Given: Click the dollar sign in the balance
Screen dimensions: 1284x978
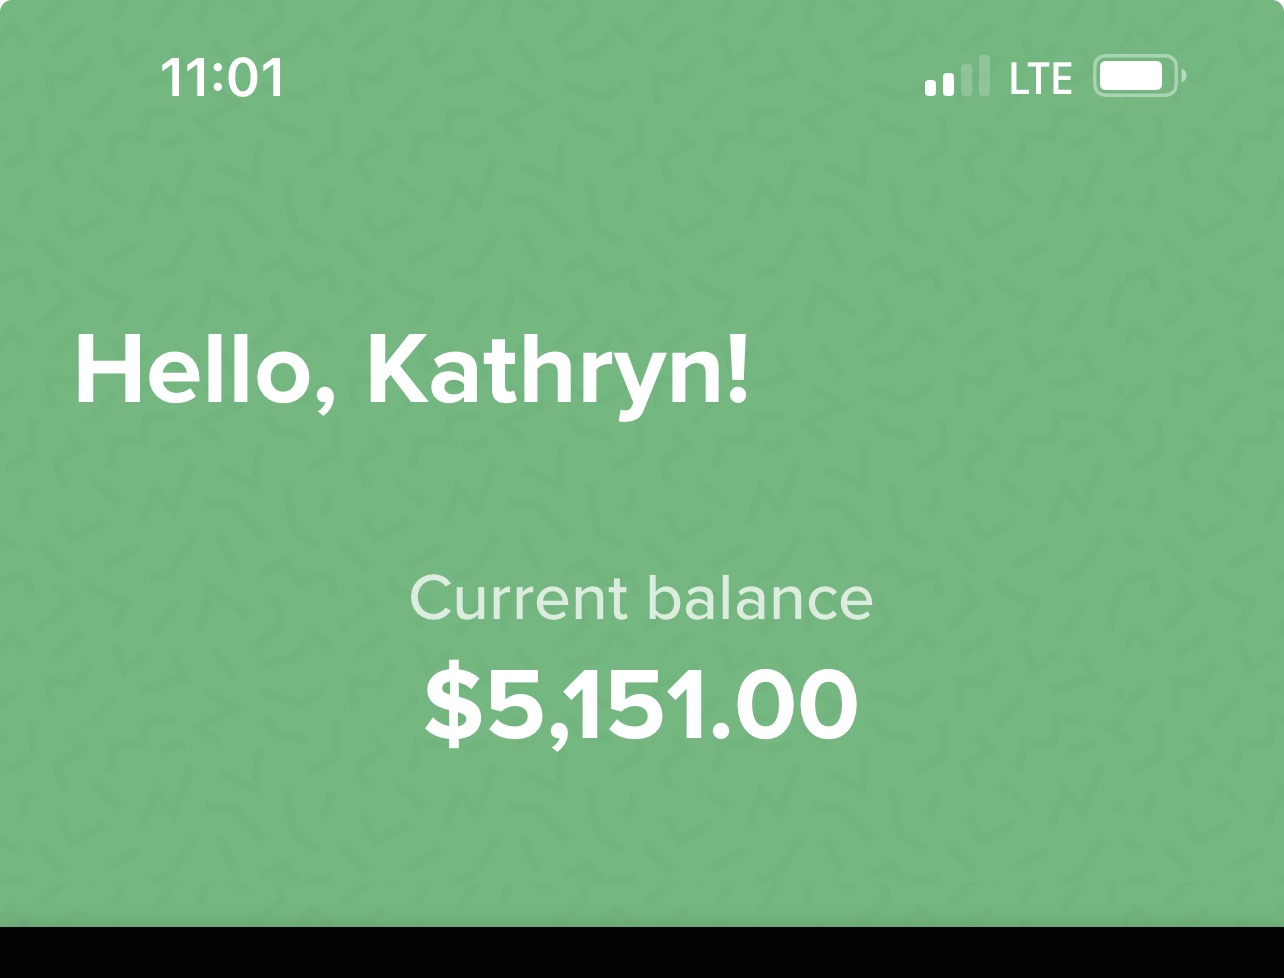Looking at the screenshot, I should click(x=454, y=706).
